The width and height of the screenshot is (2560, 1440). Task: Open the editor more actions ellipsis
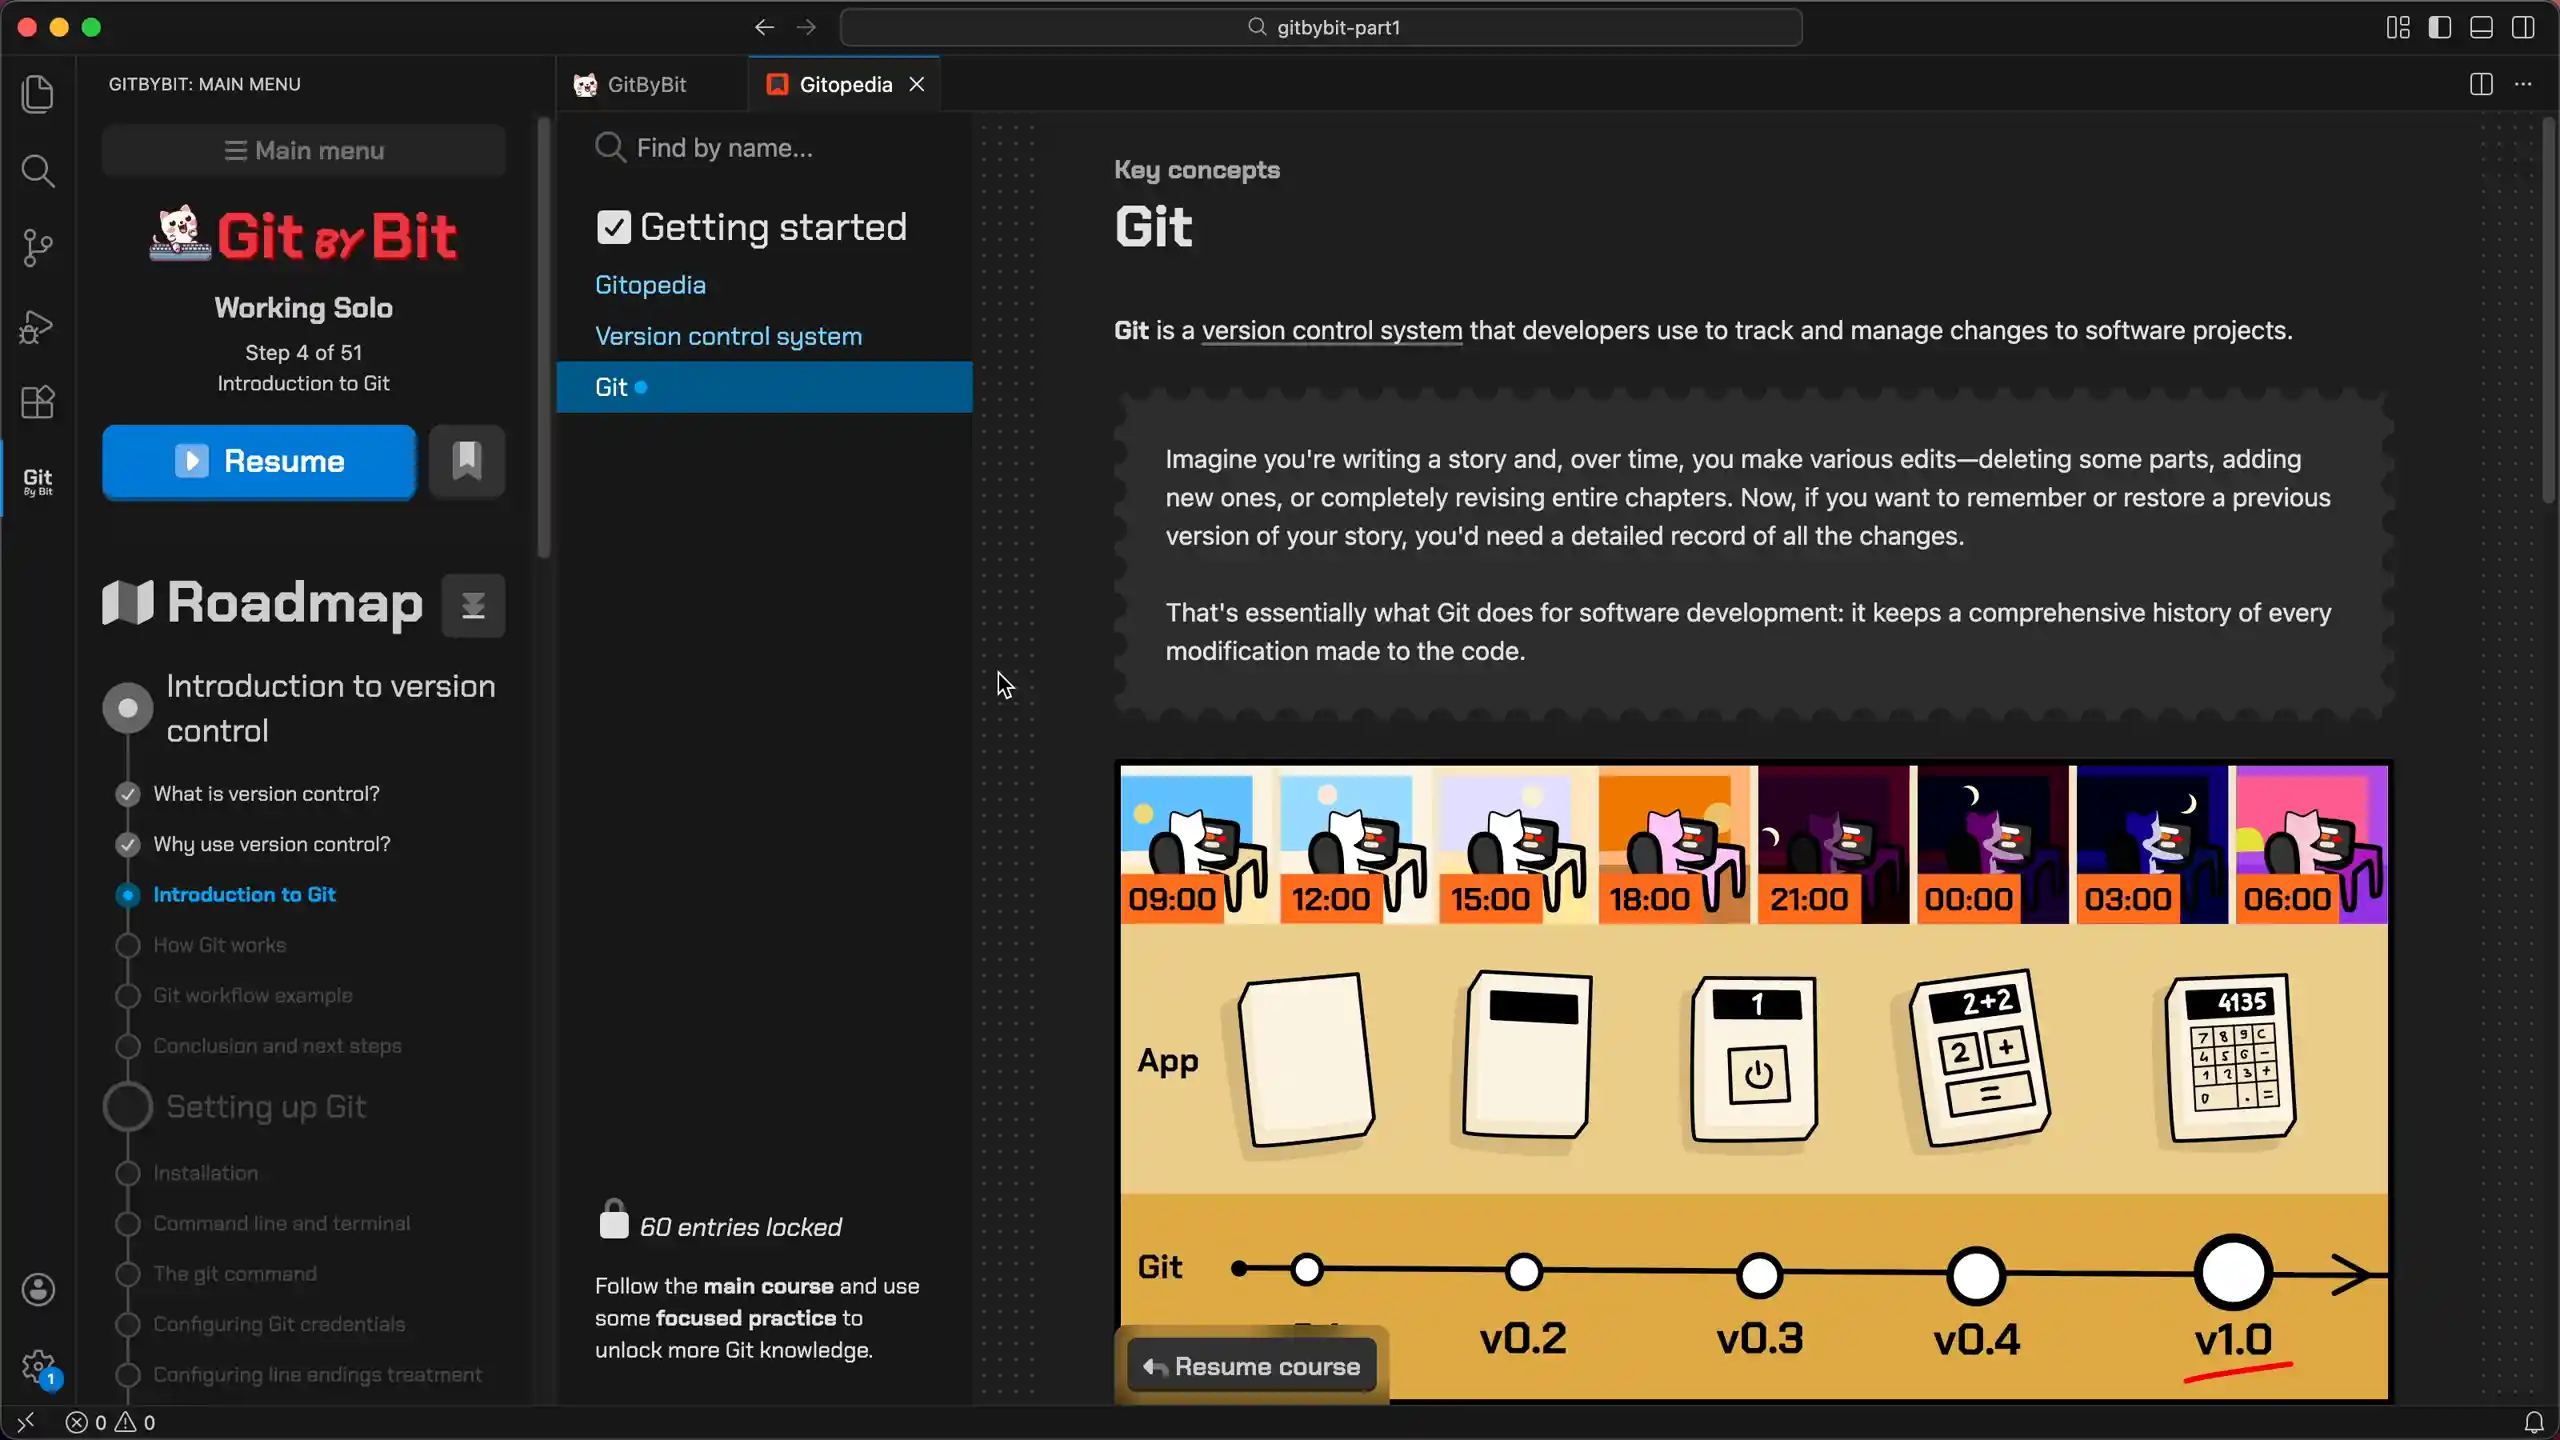pyautogui.click(x=2523, y=84)
